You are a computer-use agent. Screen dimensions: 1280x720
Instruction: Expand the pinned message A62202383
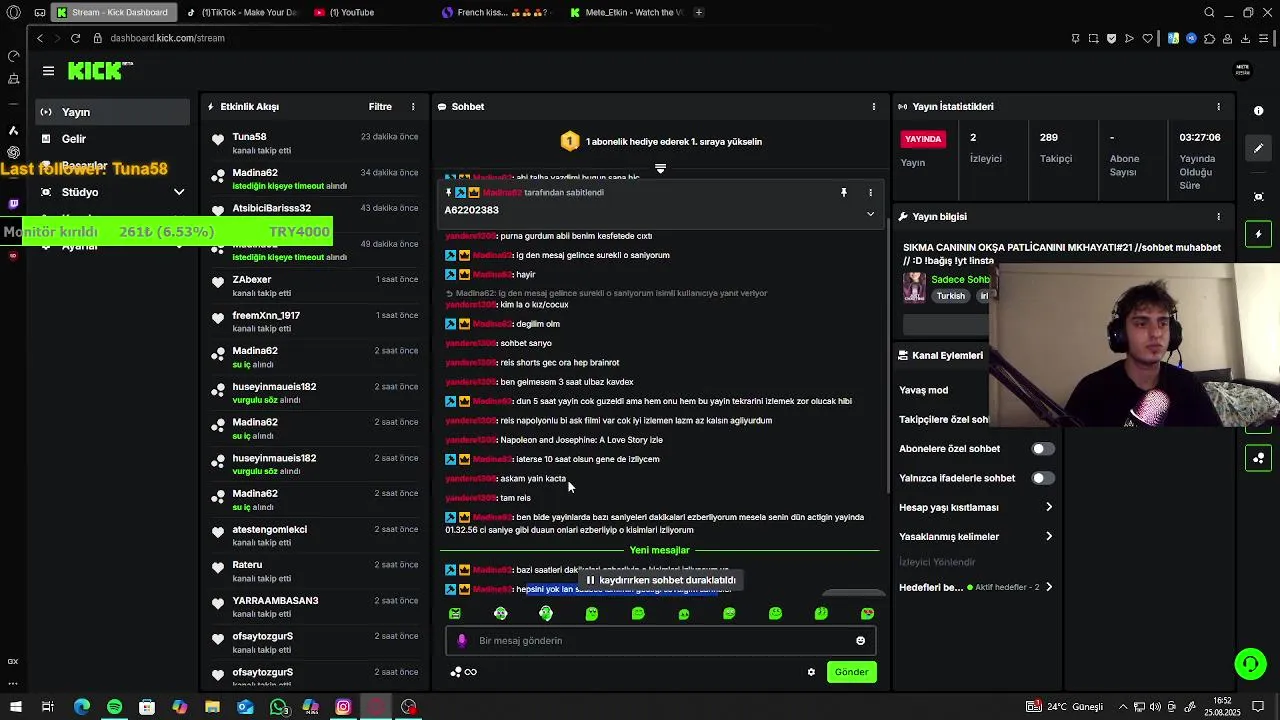pos(870,214)
